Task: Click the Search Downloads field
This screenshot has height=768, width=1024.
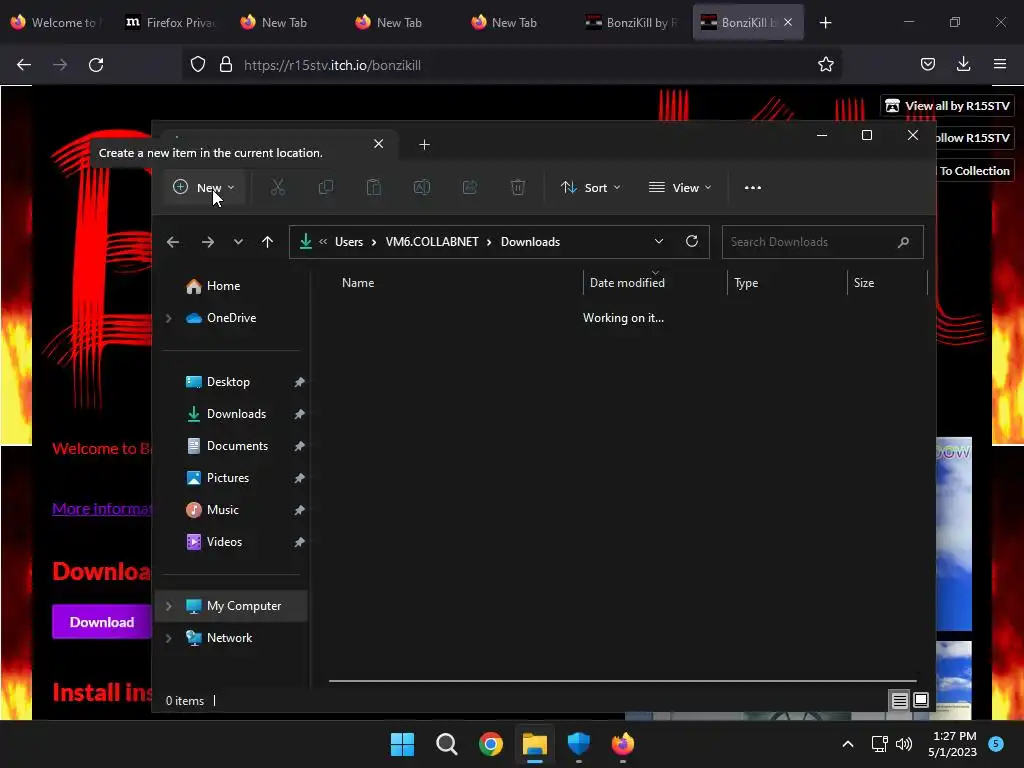Action: [822, 242]
